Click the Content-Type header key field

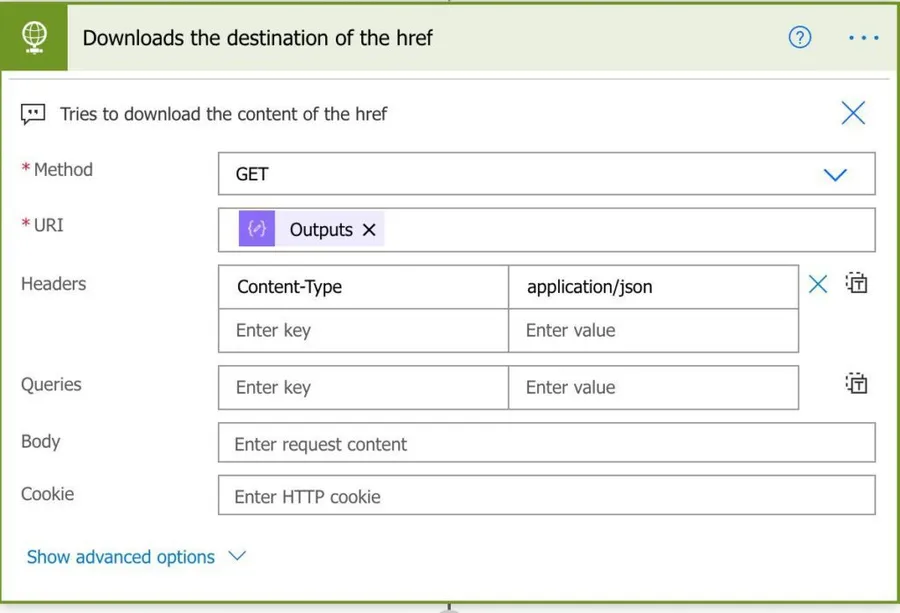pos(363,287)
